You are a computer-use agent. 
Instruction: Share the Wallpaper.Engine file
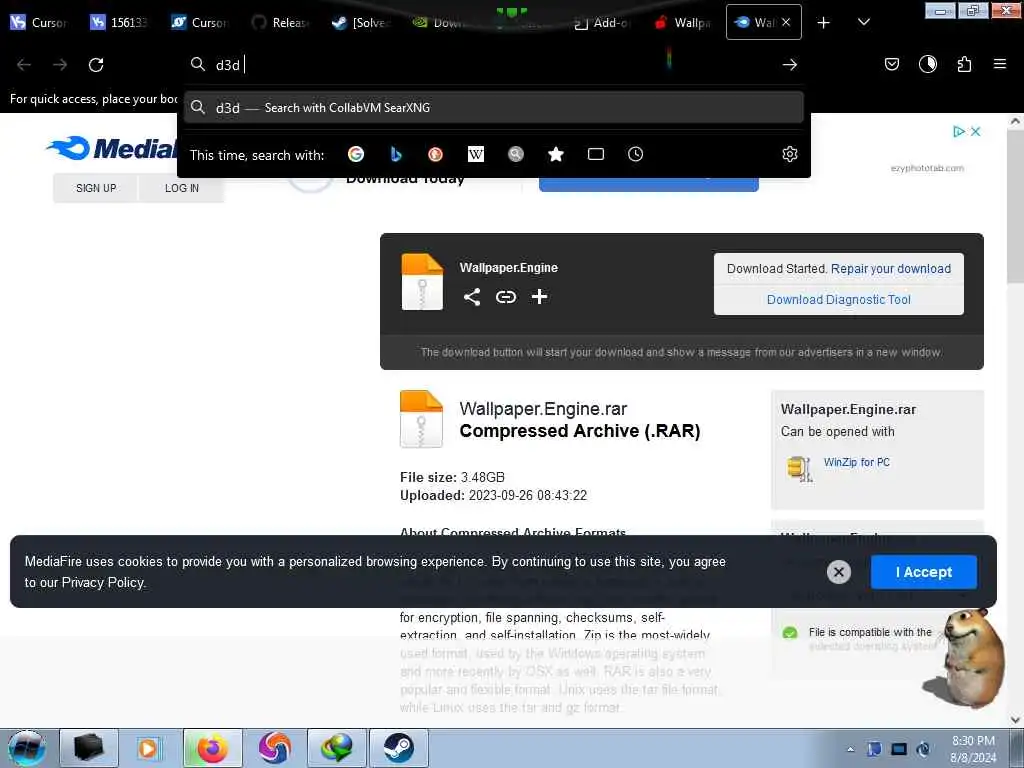click(472, 297)
